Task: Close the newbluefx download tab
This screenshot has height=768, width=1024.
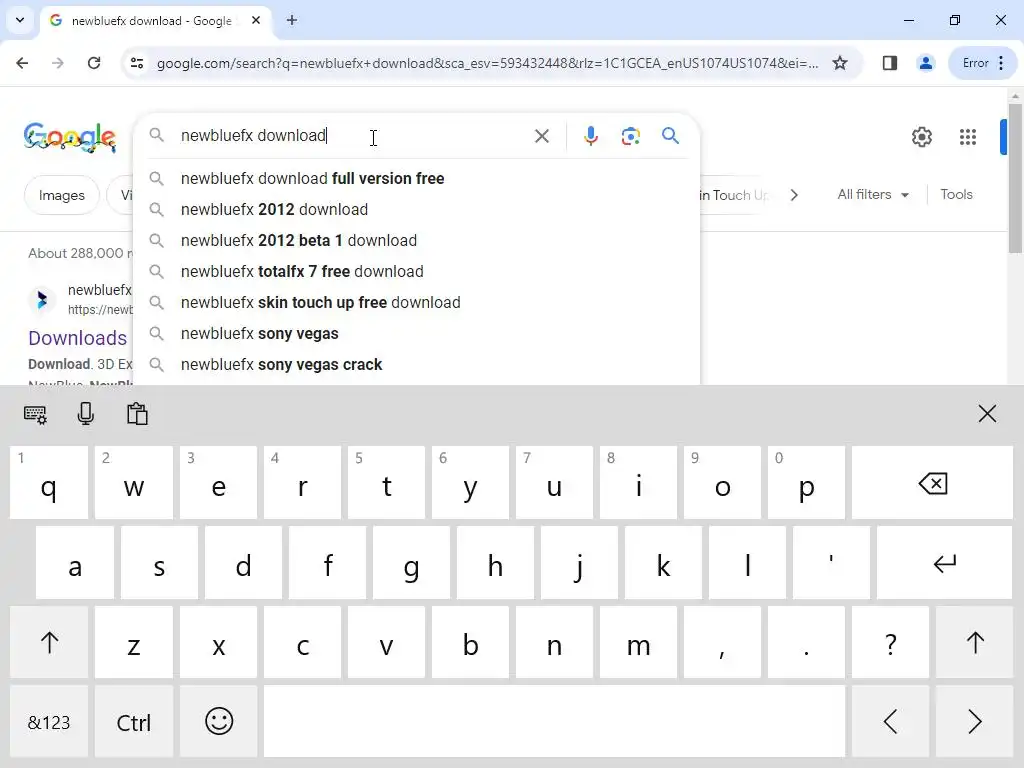Action: [256, 20]
